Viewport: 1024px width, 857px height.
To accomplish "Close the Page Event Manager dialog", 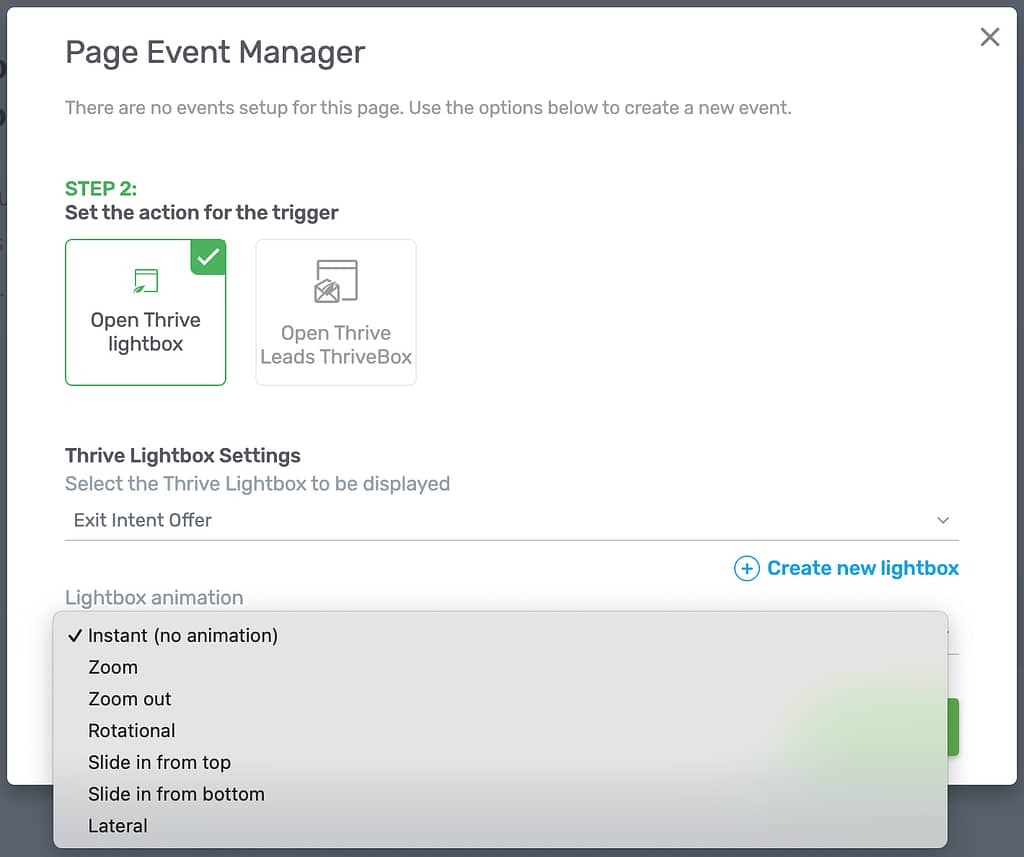I will pyautogui.click(x=989, y=37).
